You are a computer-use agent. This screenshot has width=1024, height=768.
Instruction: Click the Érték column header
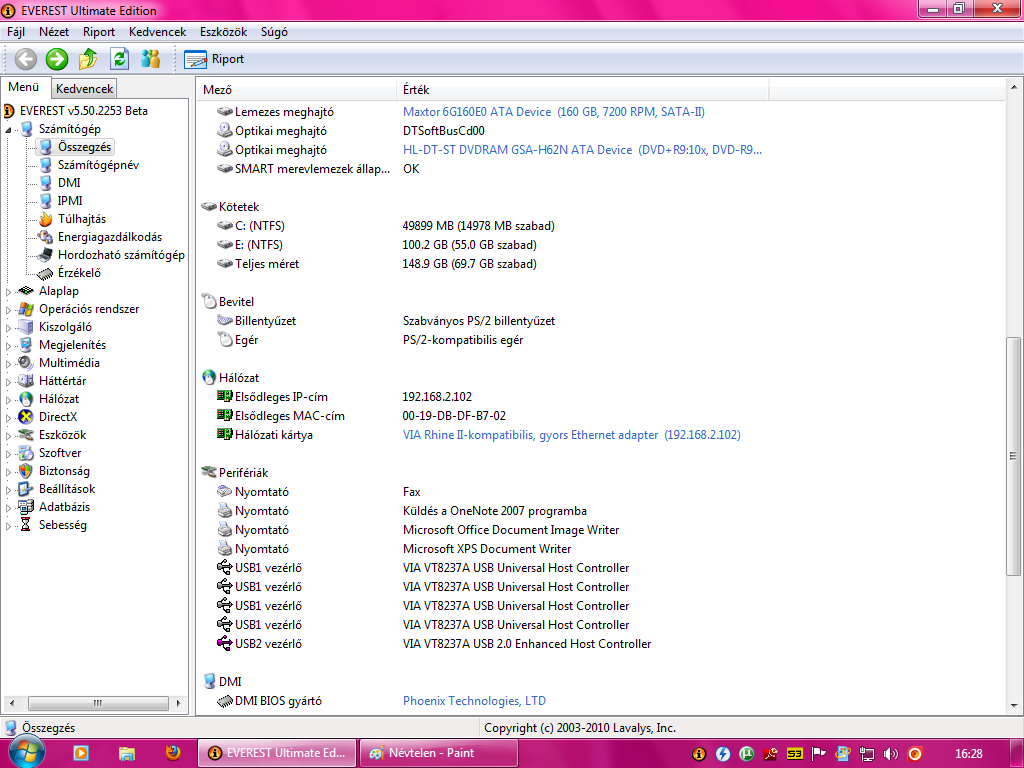(583, 89)
